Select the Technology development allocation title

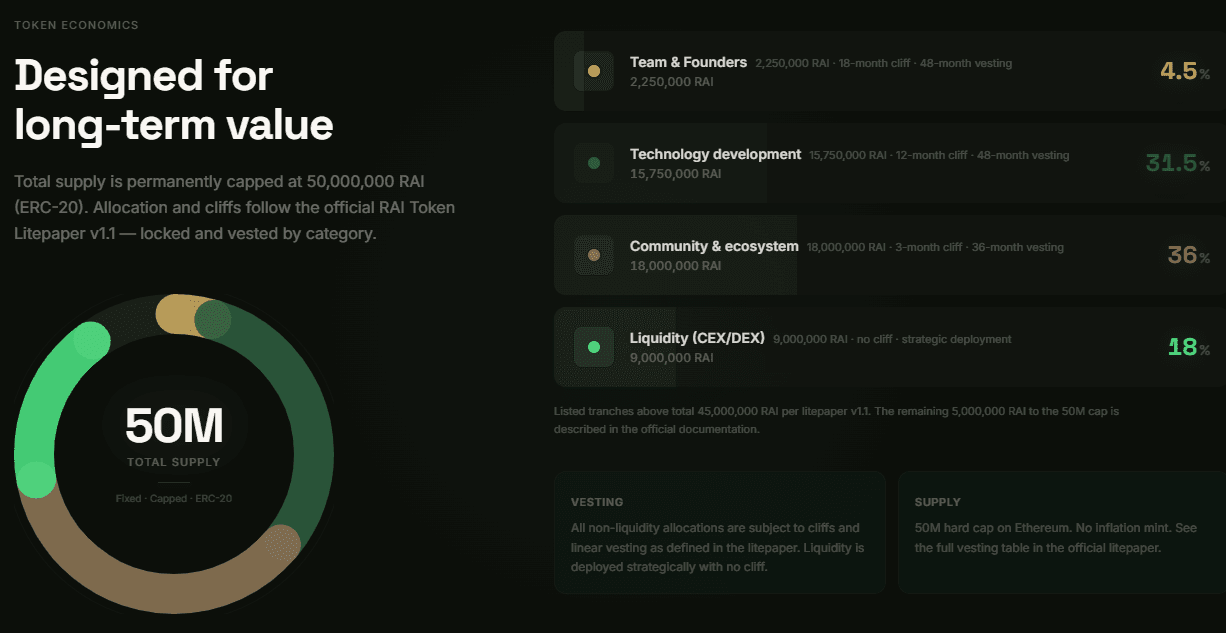[x=715, y=154]
